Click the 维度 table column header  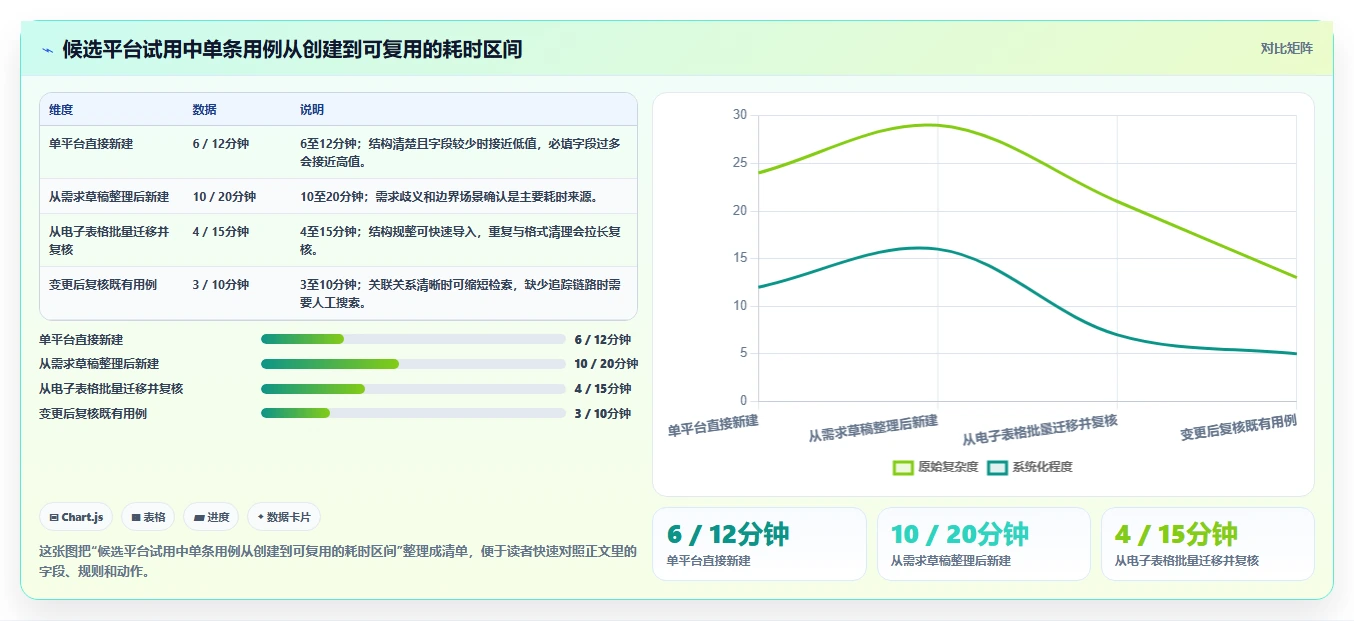(x=61, y=110)
